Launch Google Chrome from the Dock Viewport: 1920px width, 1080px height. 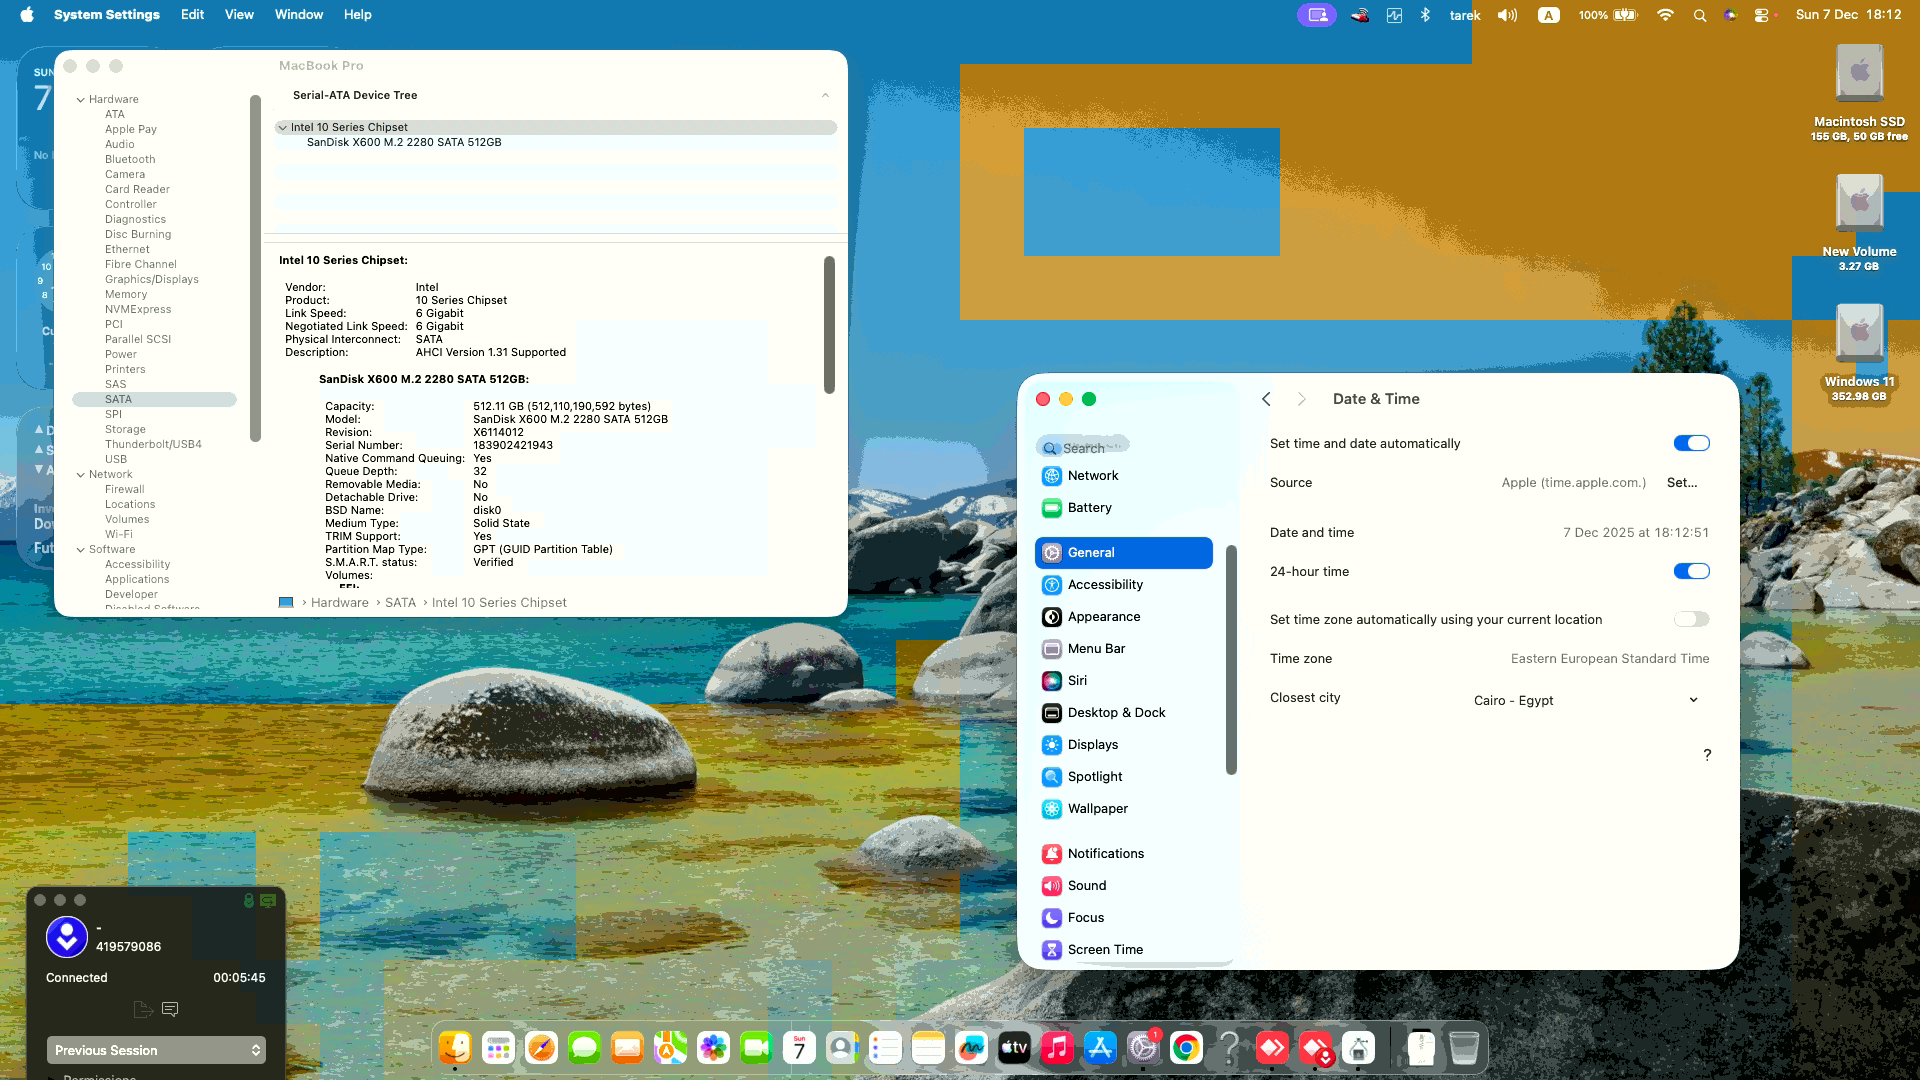[x=1186, y=1048]
